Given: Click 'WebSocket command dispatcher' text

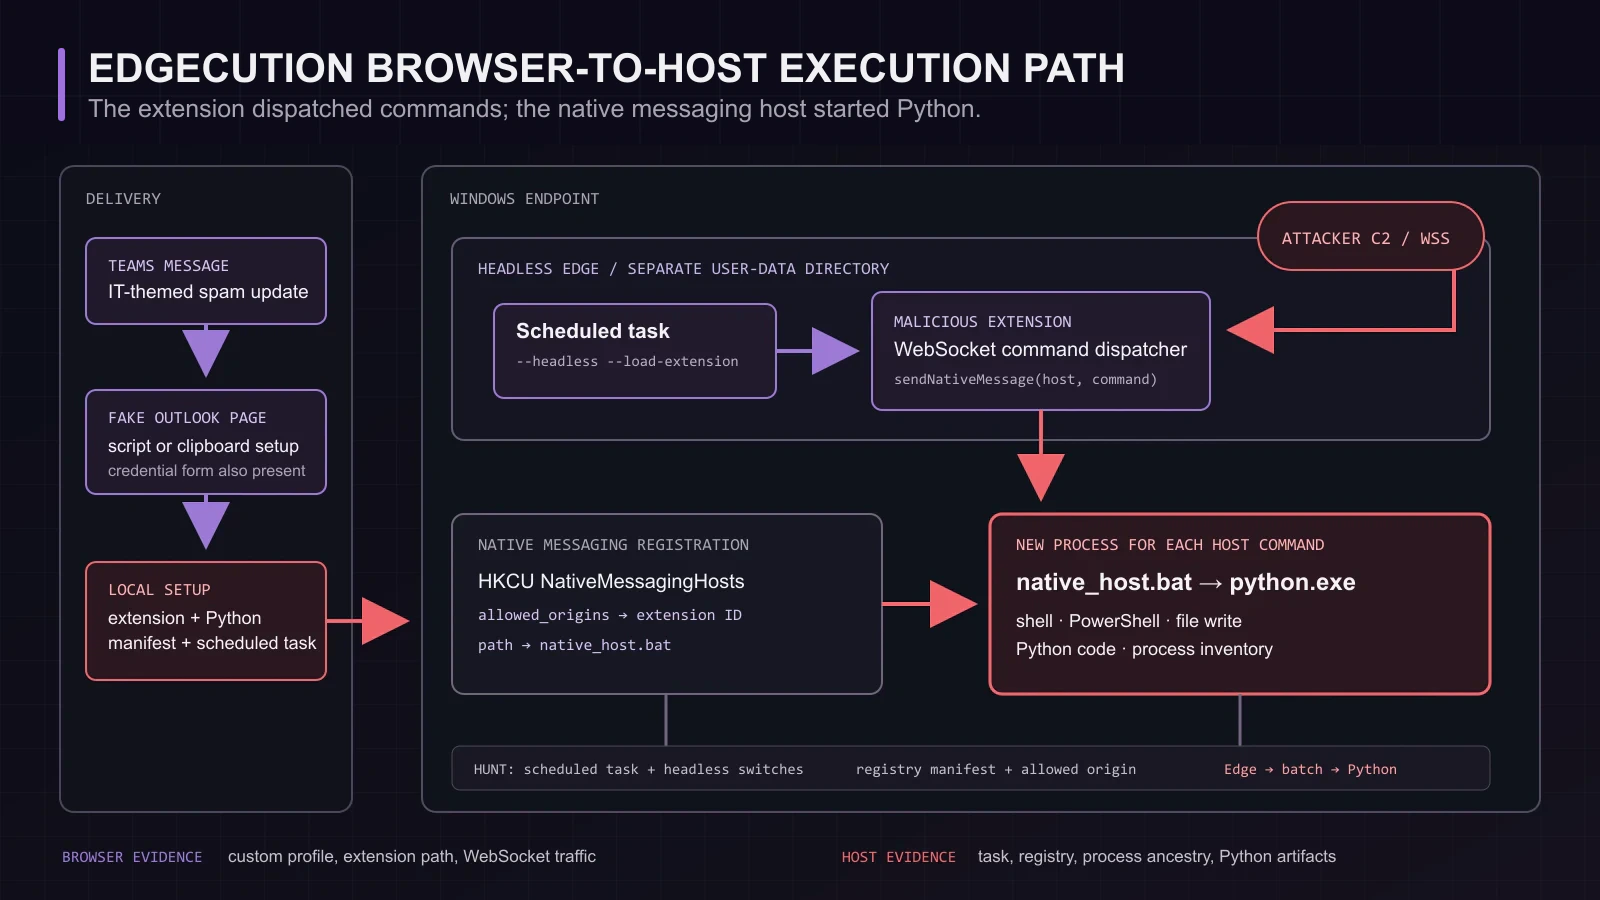Looking at the screenshot, I should point(1040,349).
